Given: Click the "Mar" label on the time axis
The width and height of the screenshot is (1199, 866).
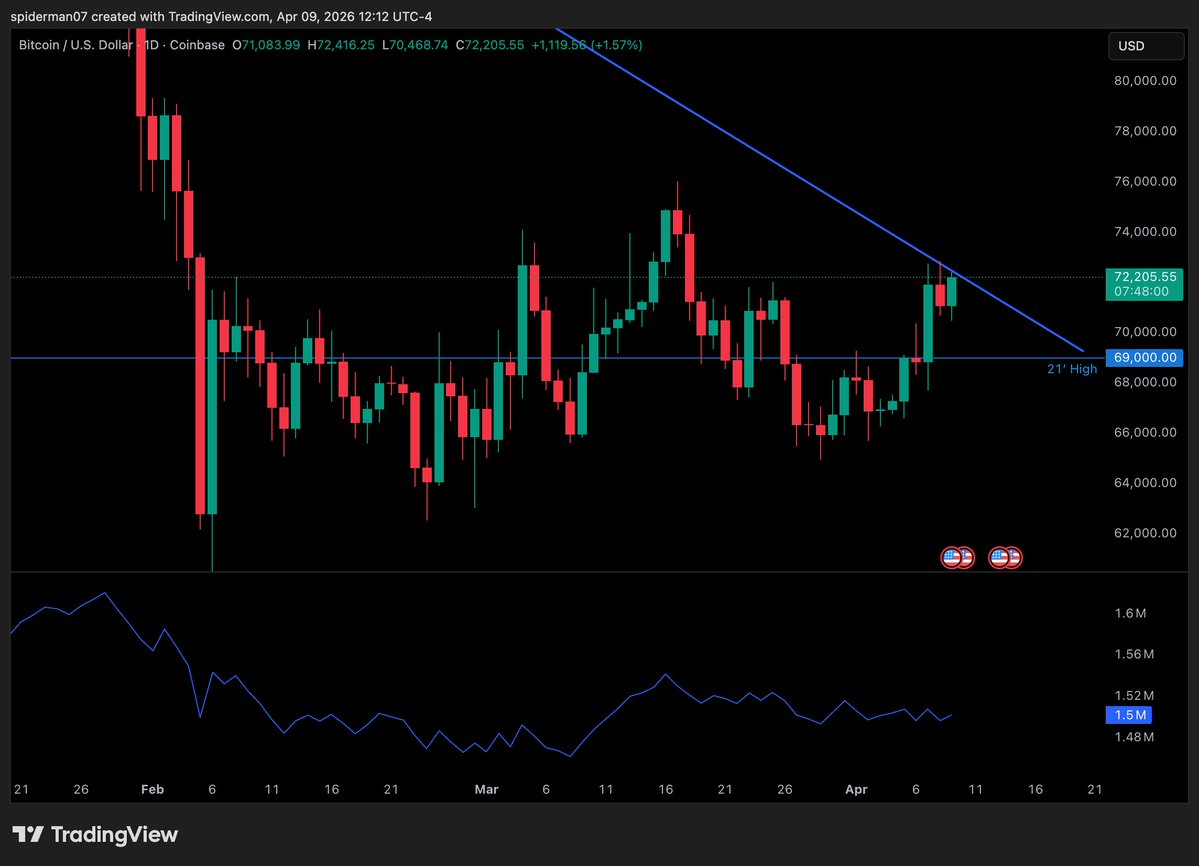Looking at the screenshot, I should pos(486,789).
